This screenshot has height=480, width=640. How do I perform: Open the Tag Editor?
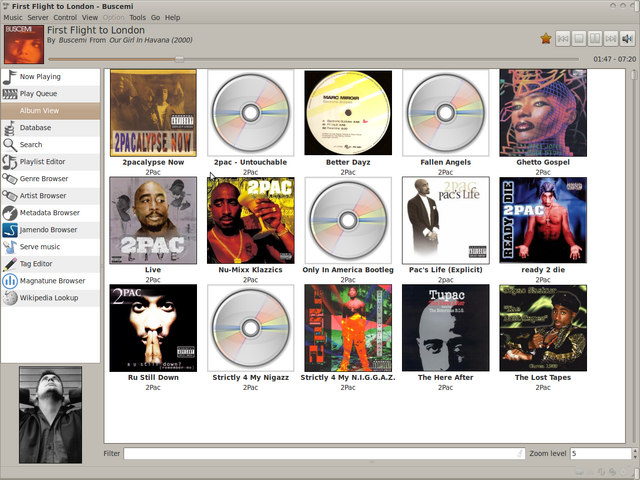coord(50,264)
